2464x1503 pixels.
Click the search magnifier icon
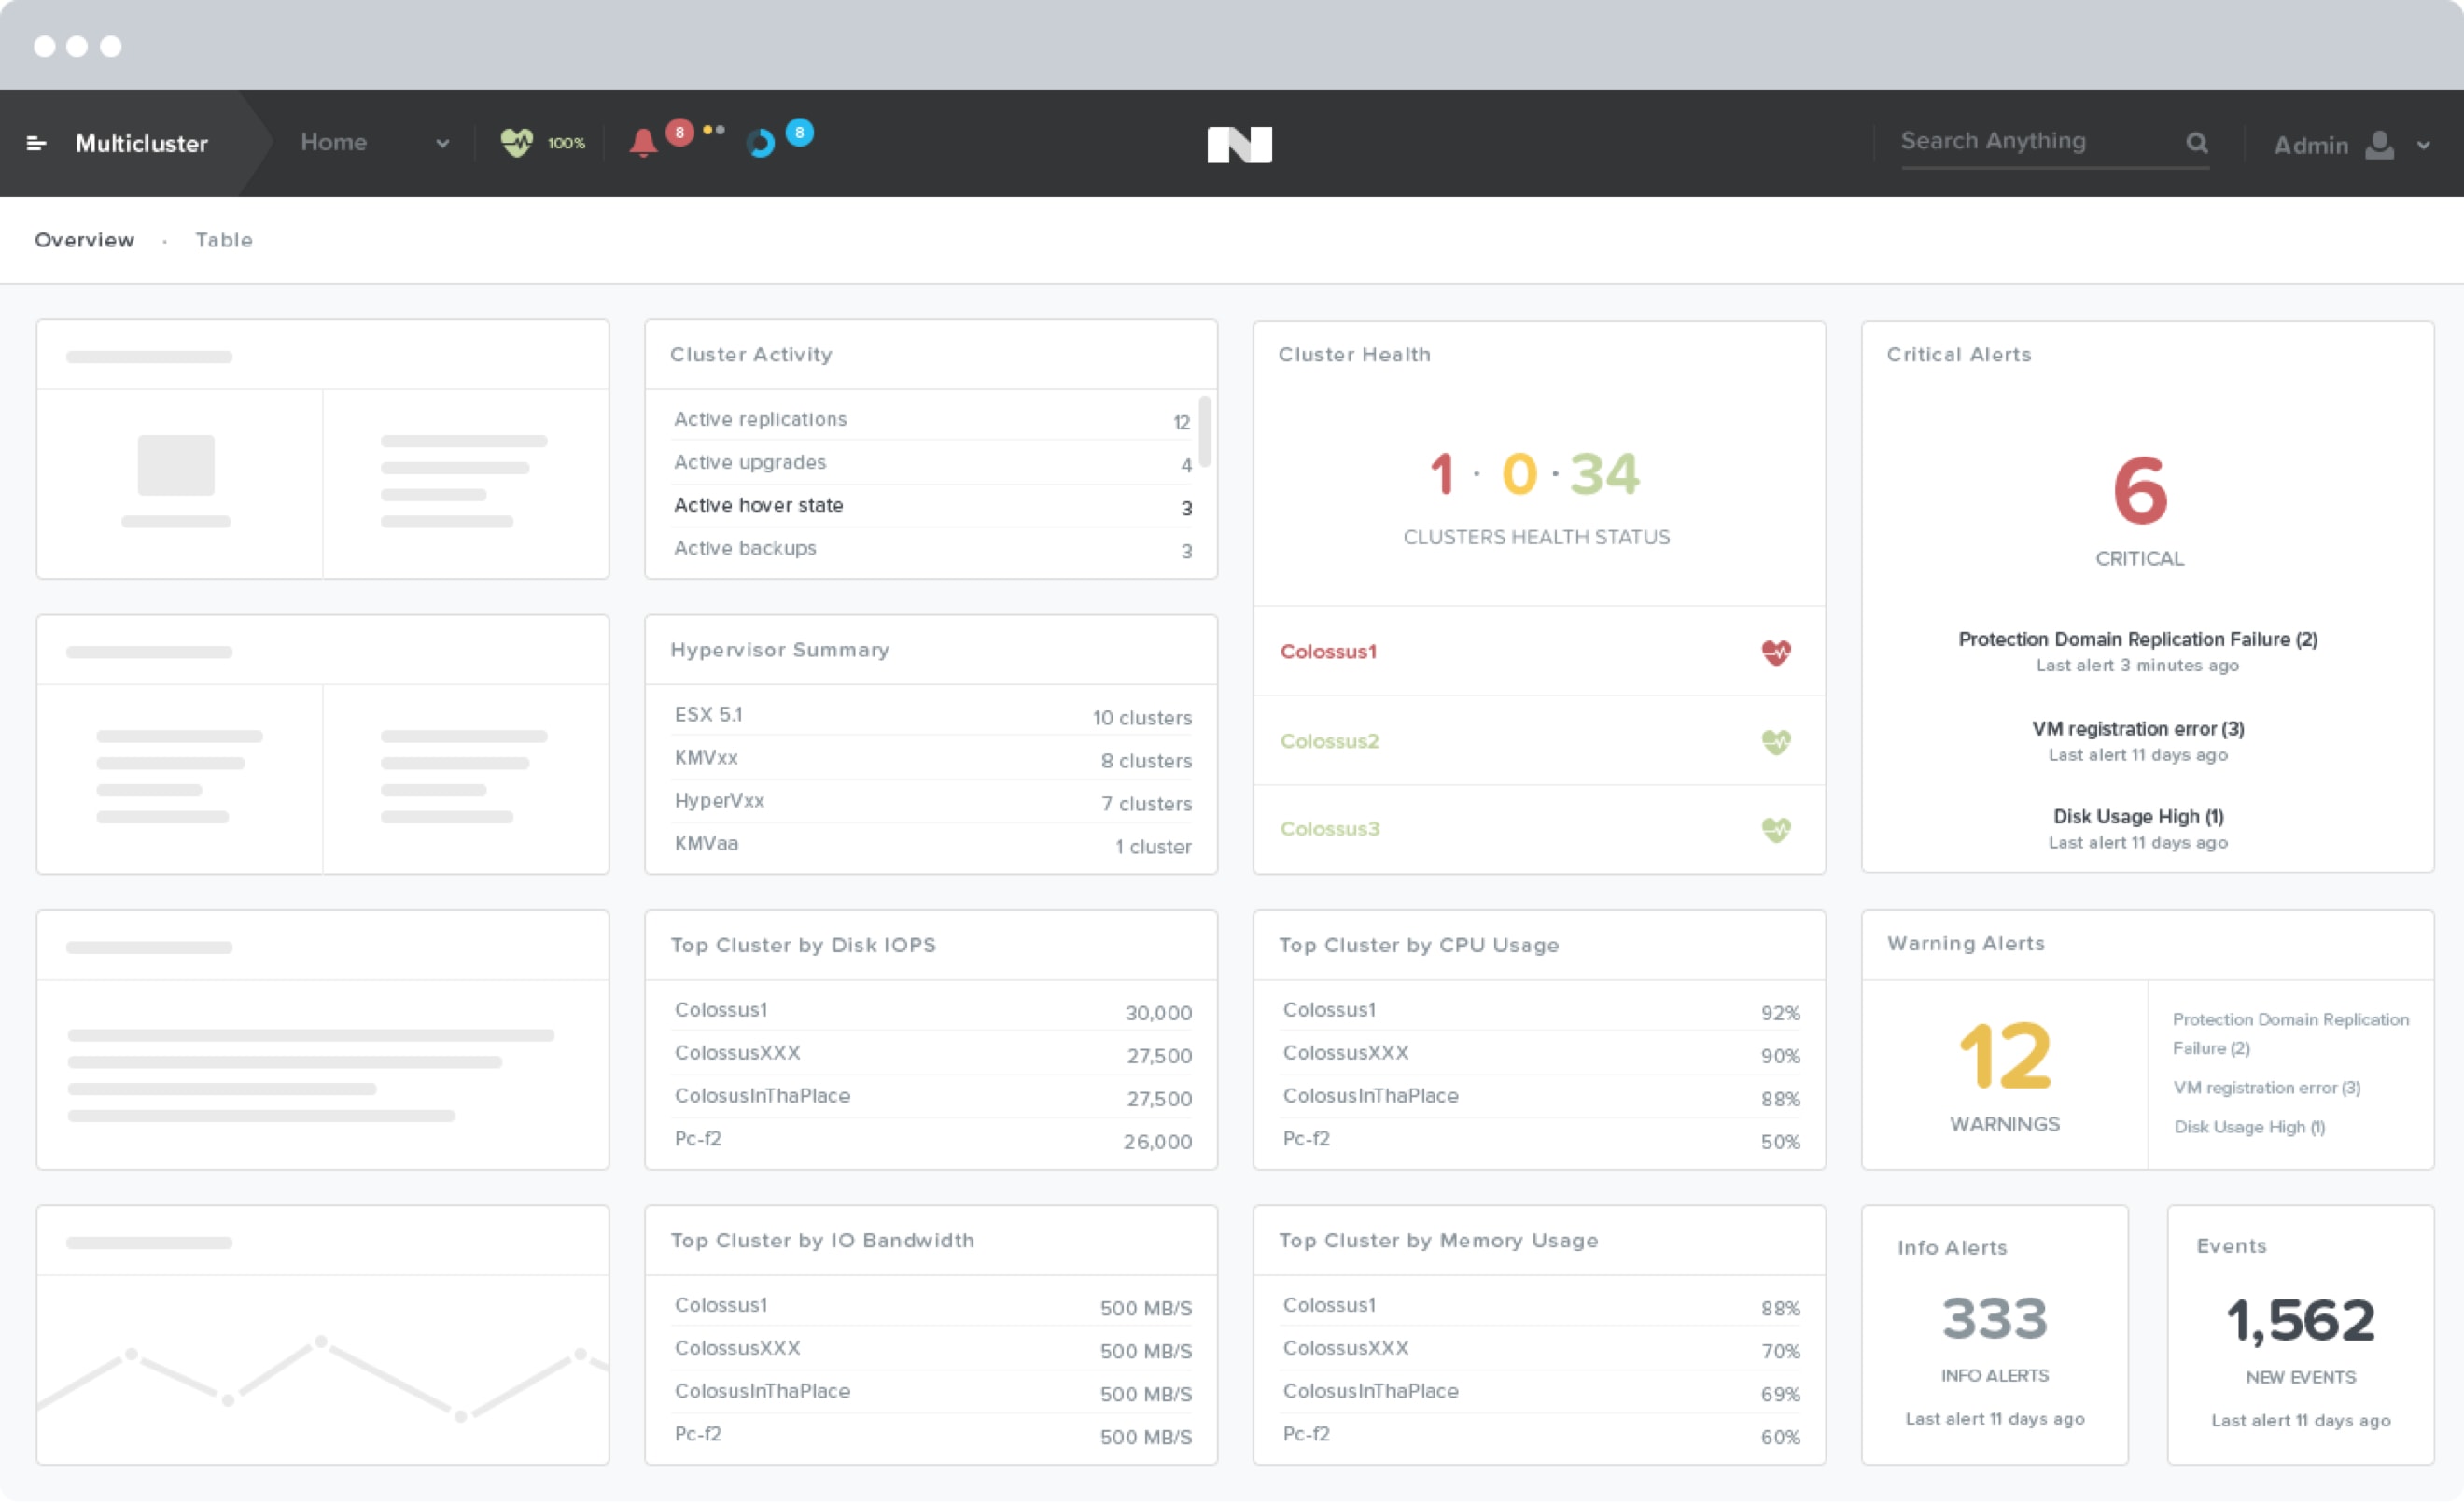(2196, 143)
